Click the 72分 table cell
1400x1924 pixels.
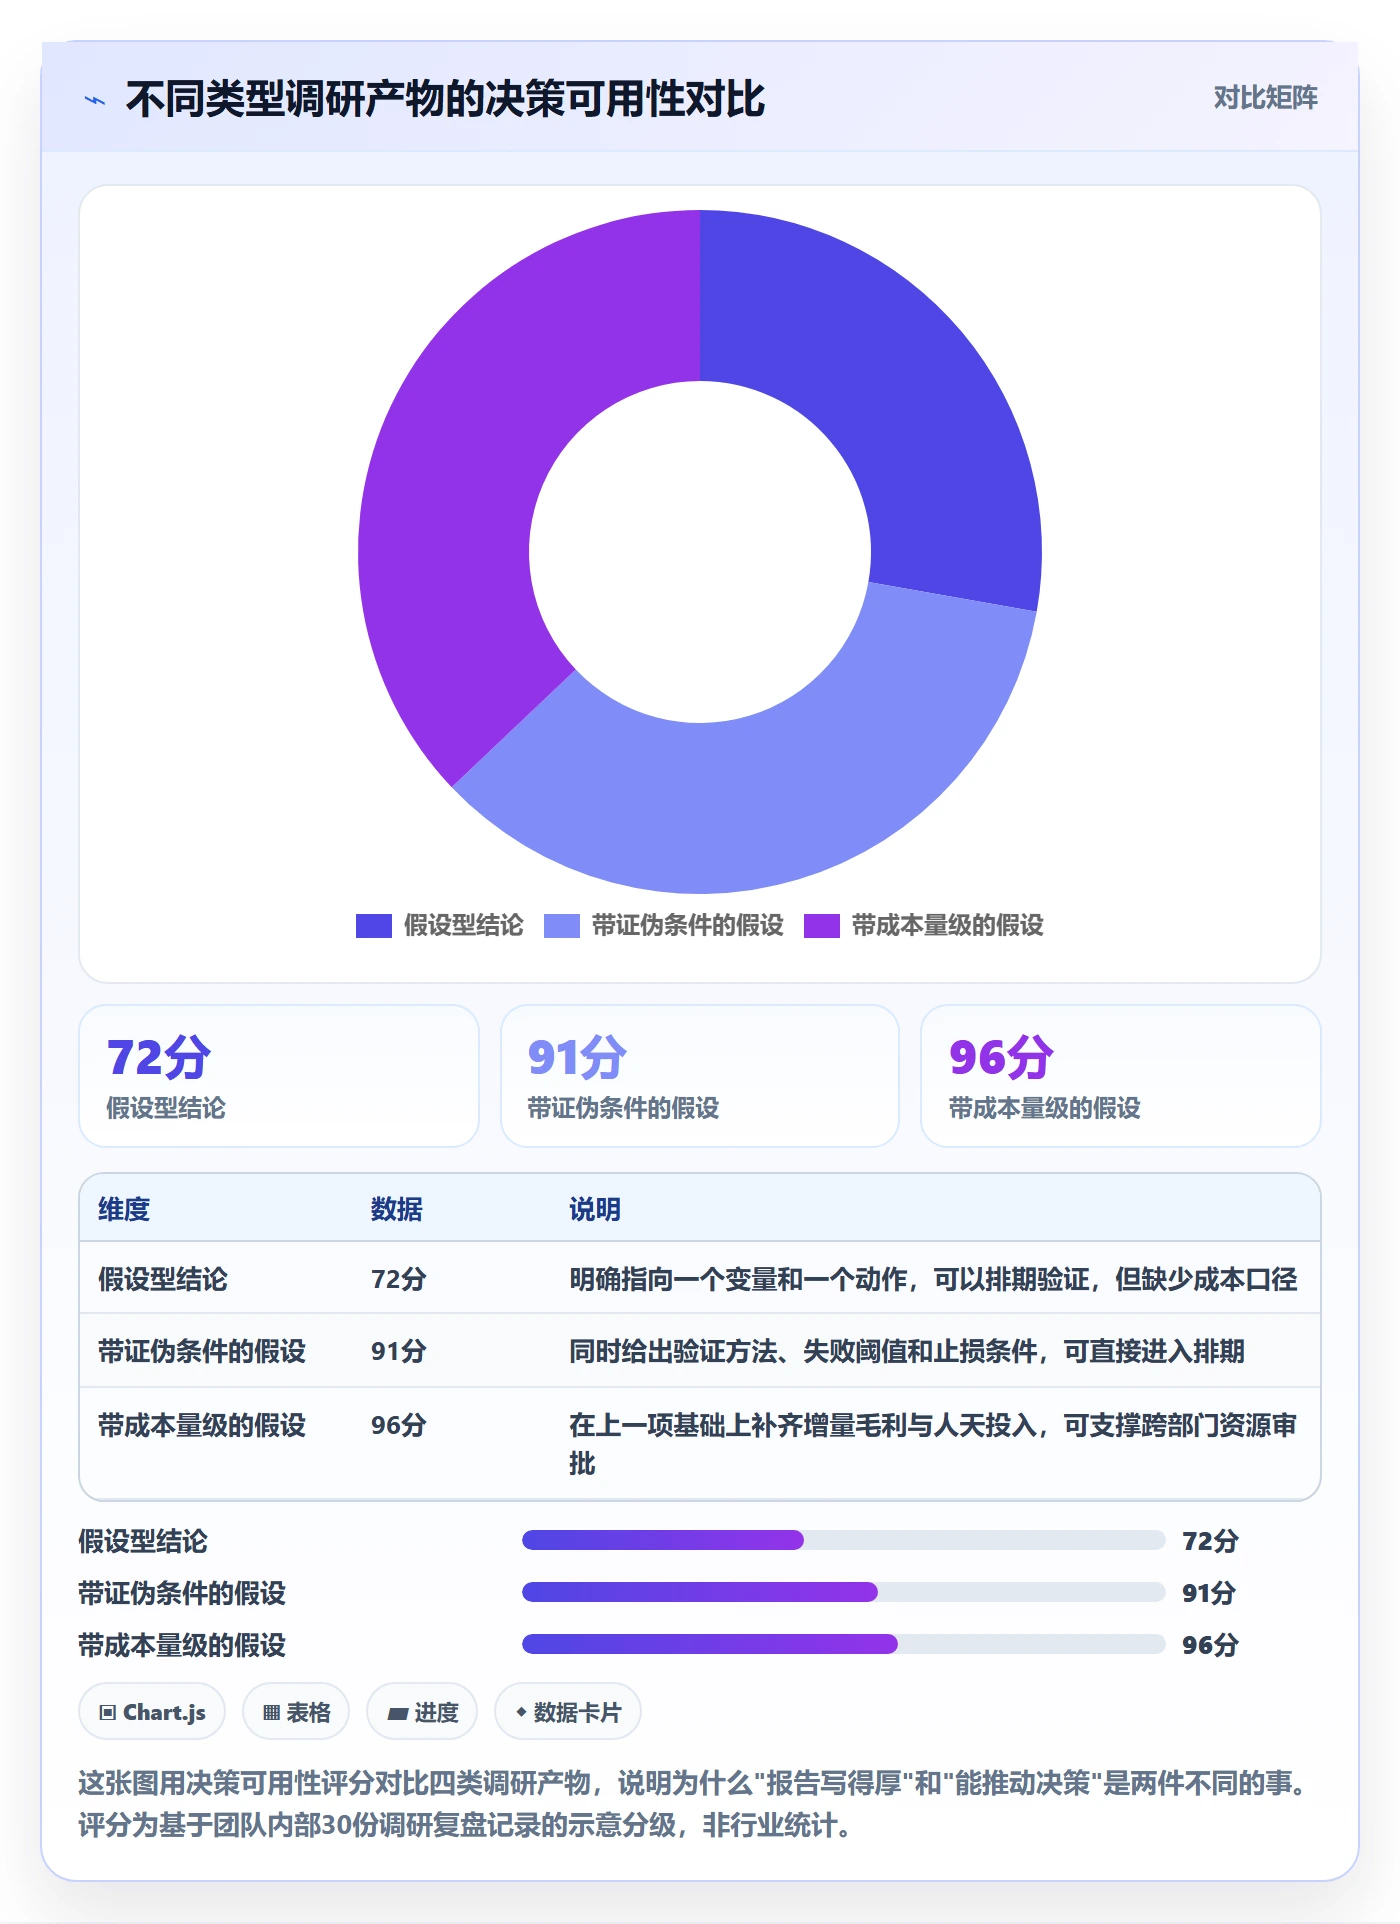click(399, 1279)
